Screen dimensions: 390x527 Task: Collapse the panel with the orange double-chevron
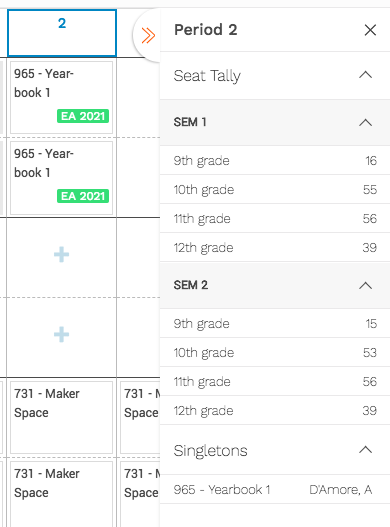[x=148, y=36]
